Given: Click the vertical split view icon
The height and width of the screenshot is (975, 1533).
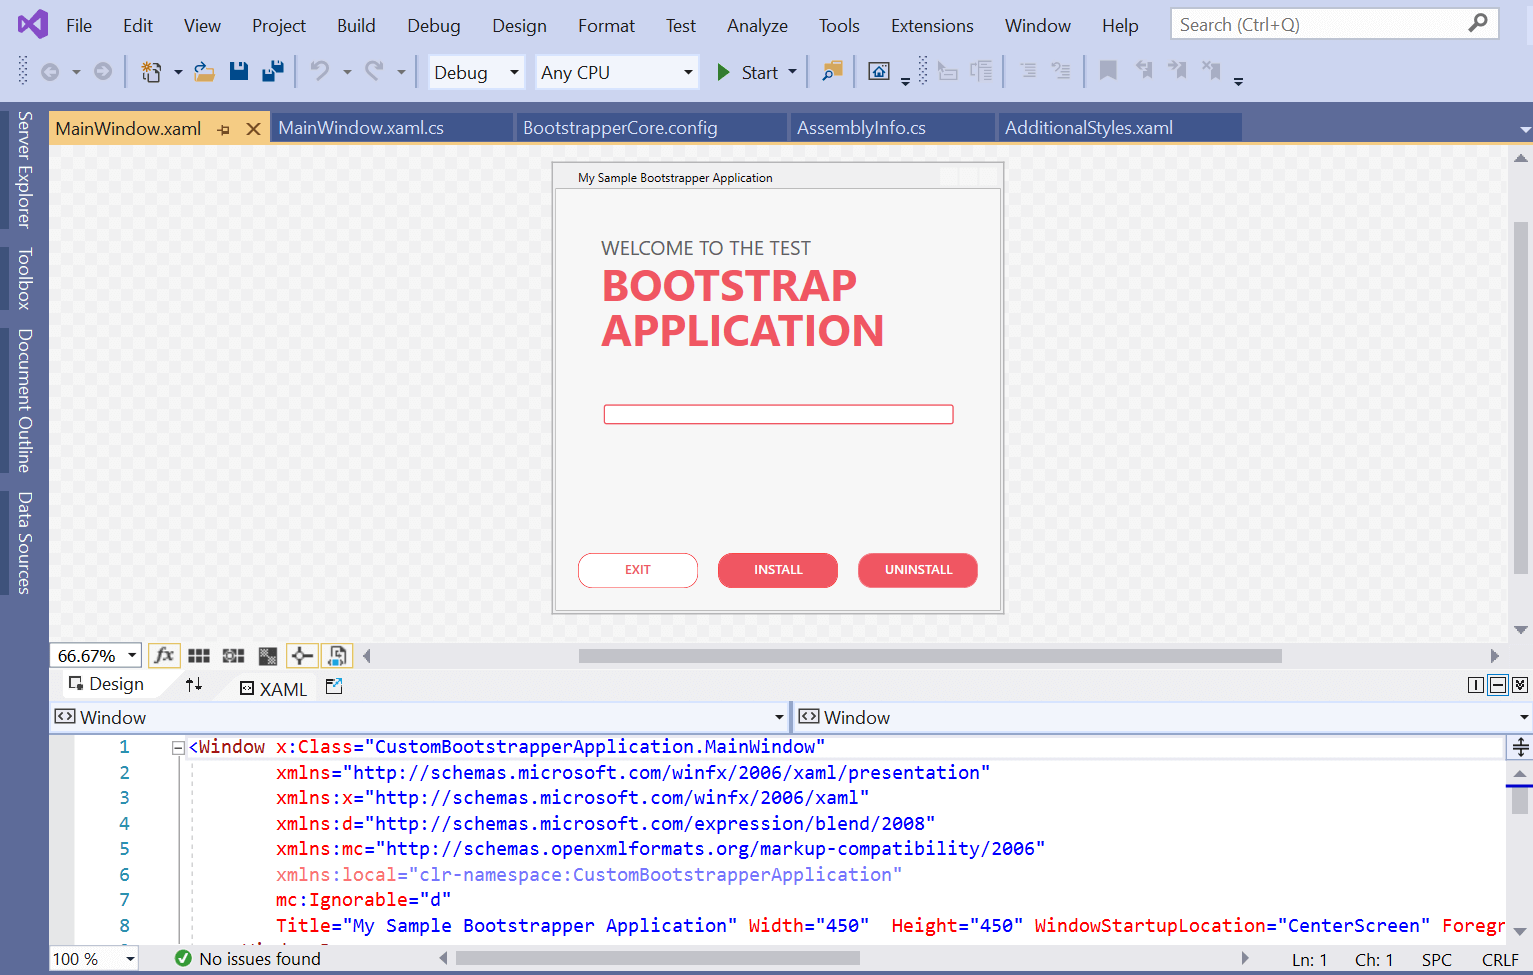Looking at the screenshot, I should [1475, 685].
